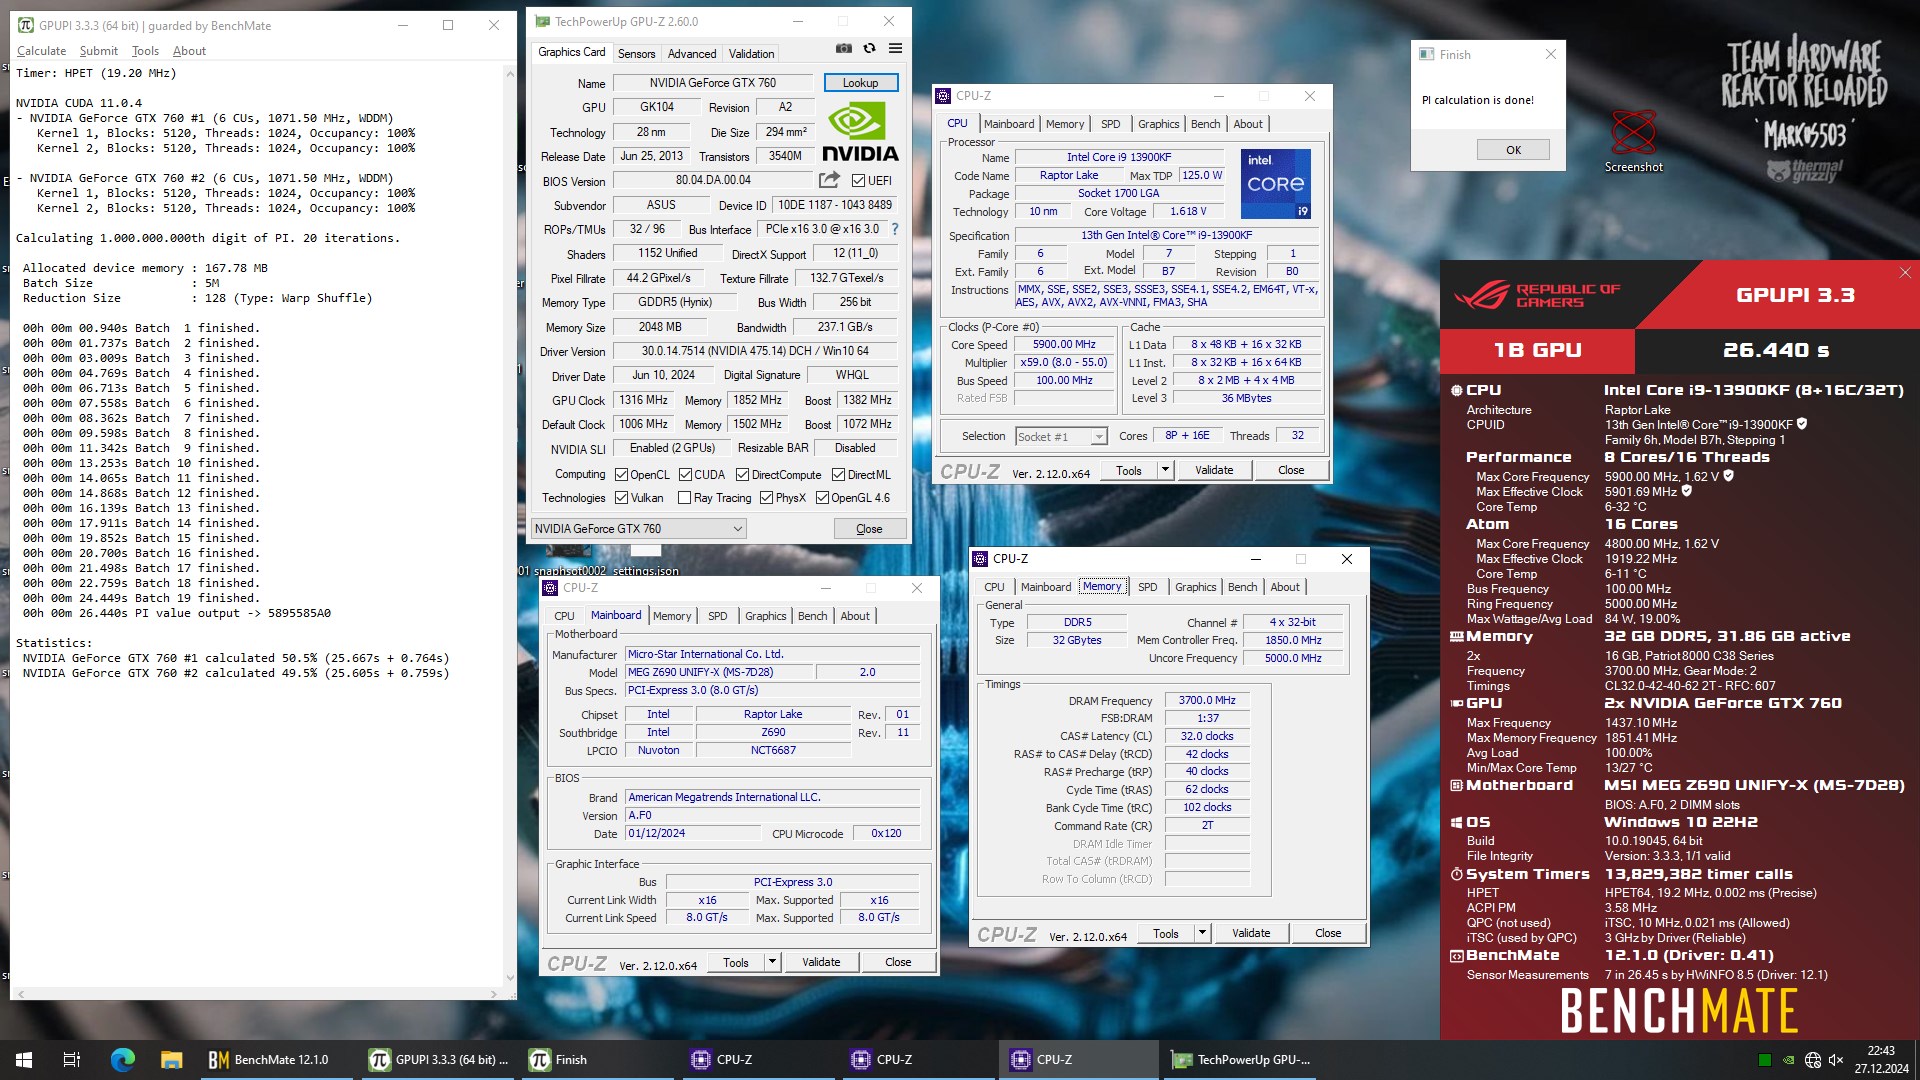Open Submit menu in GPUPI
The width and height of the screenshot is (1920, 1080).
(99, 51)
